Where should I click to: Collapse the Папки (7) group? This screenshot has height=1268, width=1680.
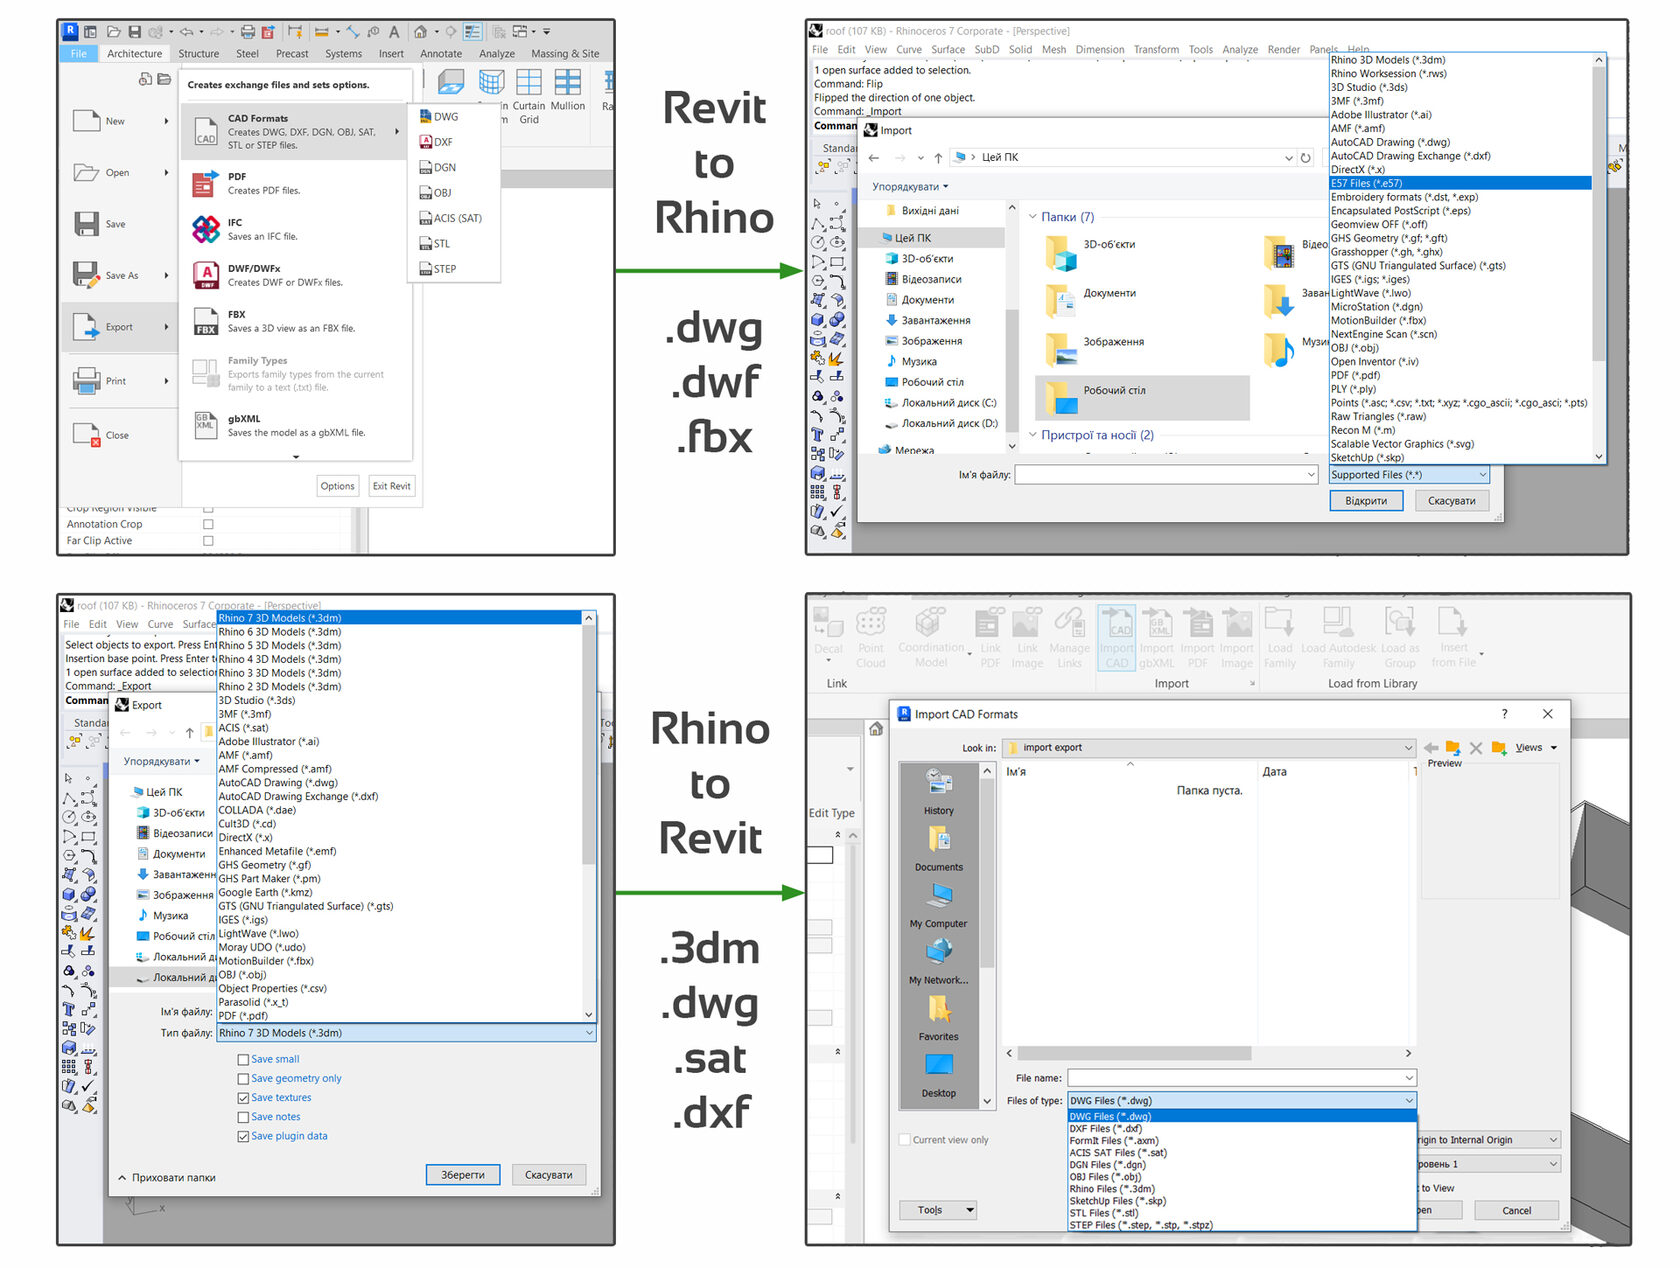pos(1034,217)
